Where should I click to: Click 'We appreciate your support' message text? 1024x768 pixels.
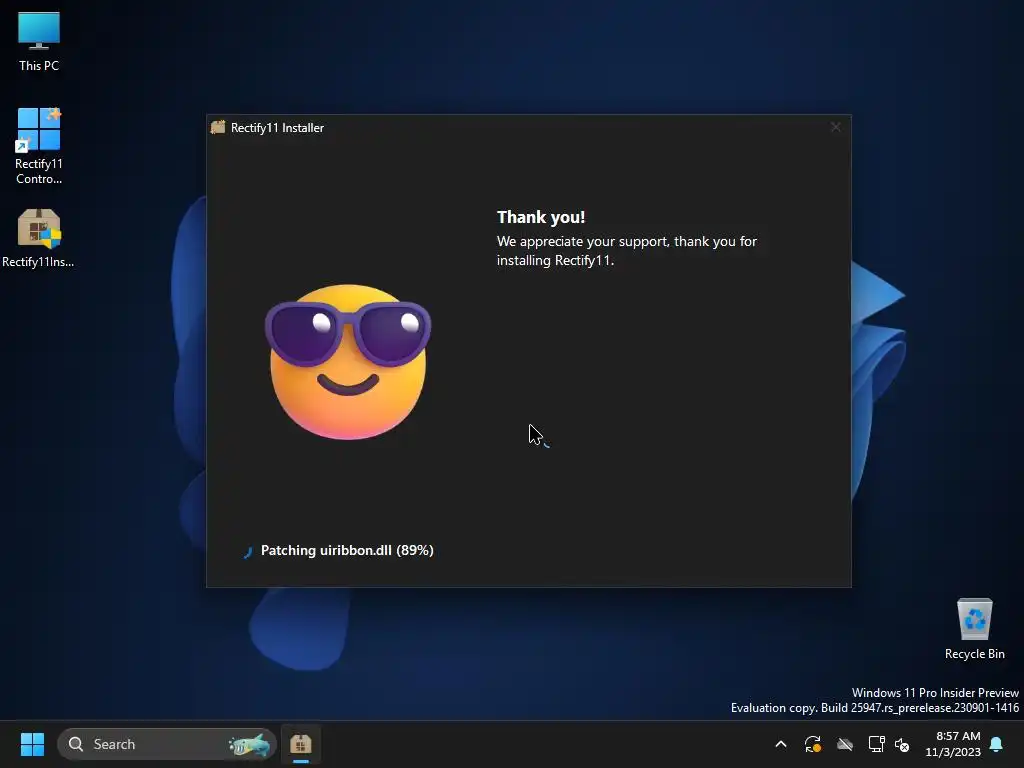(626, 251)
